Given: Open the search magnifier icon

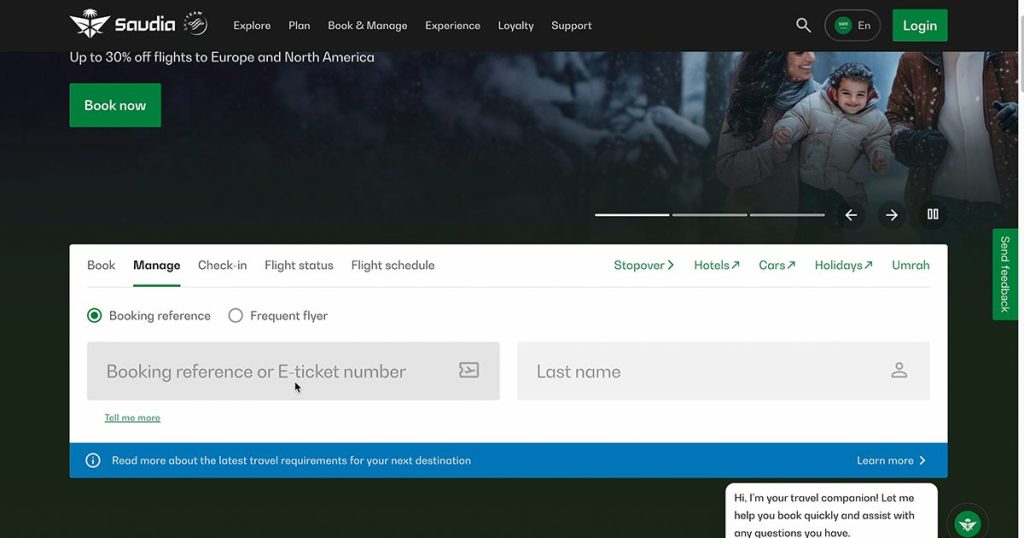Looking at the screenshot, I should click(803, 25).
